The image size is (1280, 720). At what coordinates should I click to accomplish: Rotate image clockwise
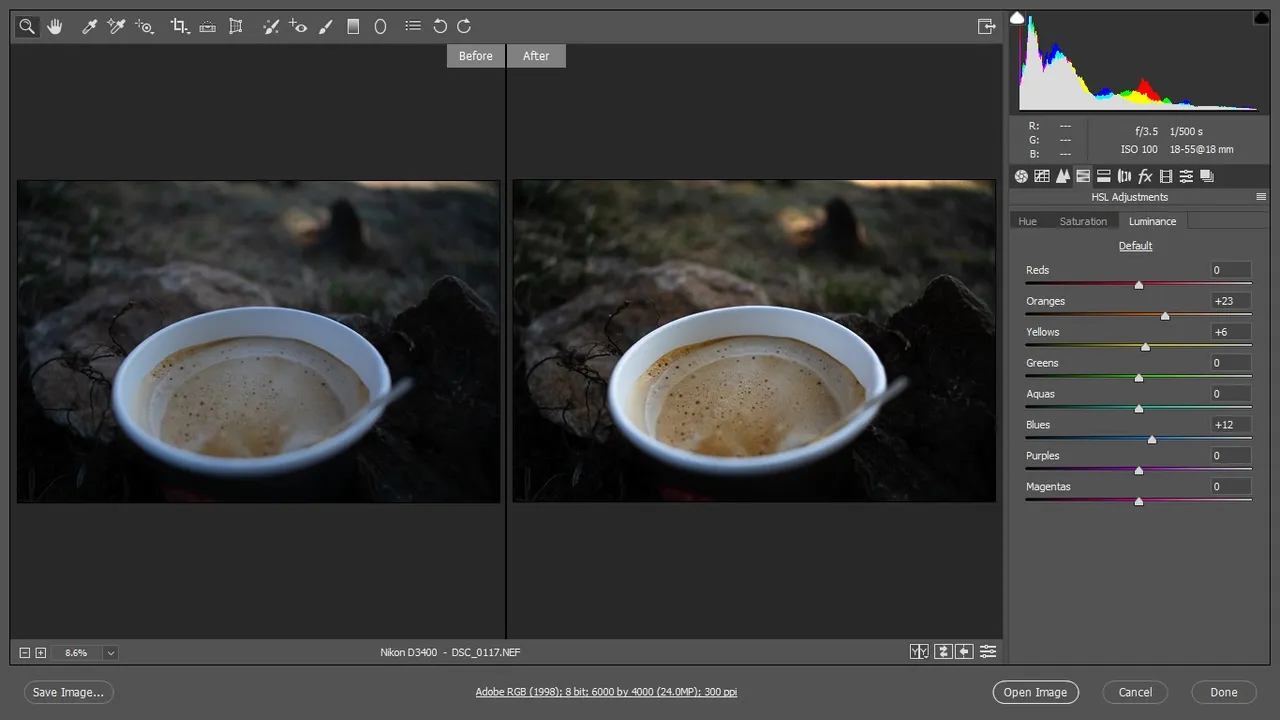point(464,27)
